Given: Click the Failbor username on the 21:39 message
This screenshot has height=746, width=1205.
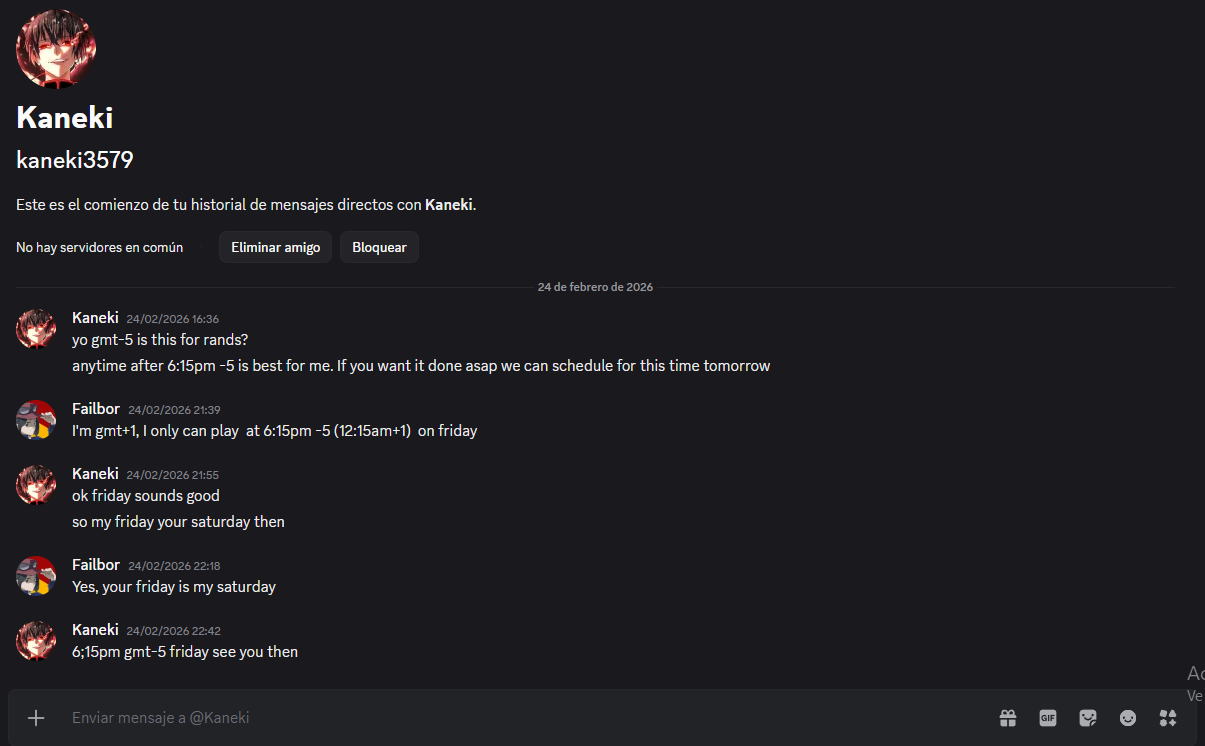Looking at the screenshot, I should point(96,409).
